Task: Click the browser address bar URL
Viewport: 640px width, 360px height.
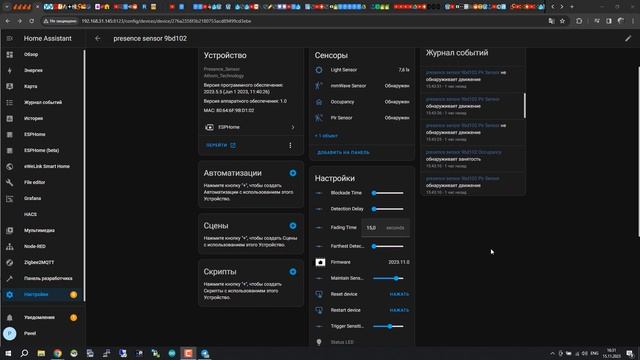Action: click(167, 21)
